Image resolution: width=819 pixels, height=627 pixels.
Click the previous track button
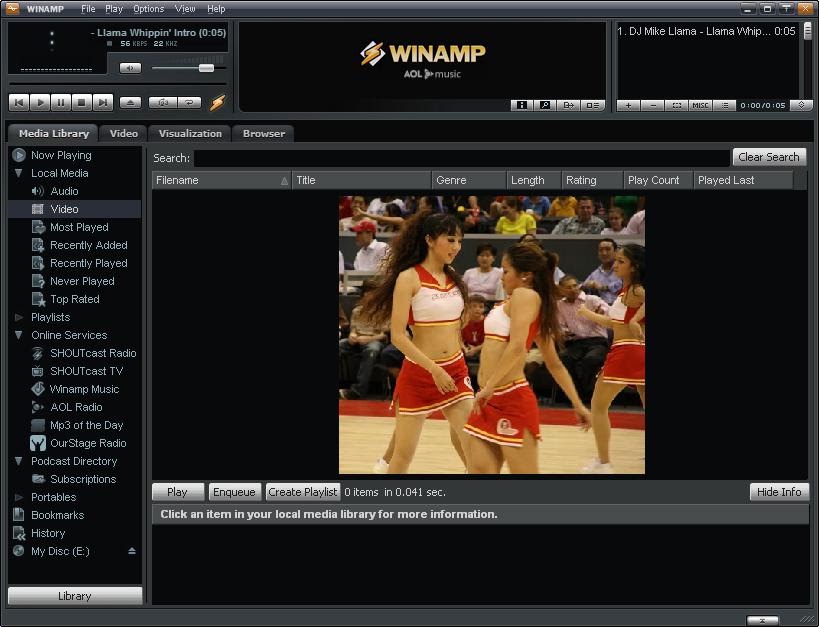click(19, 102)
